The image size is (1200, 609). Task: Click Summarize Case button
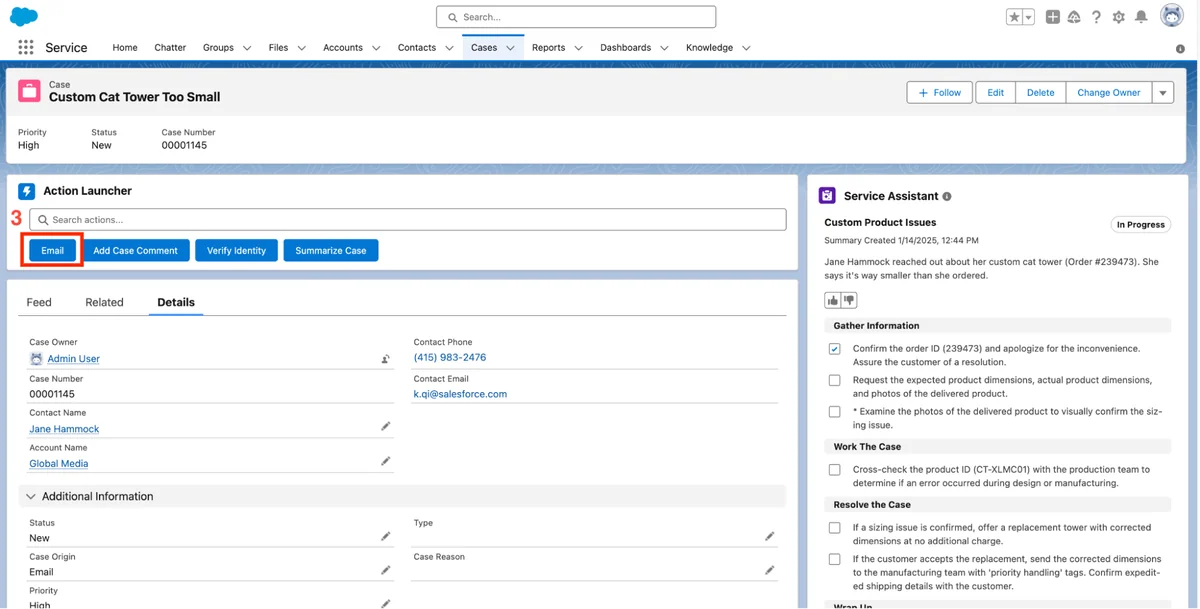click(x=331, y=250)
